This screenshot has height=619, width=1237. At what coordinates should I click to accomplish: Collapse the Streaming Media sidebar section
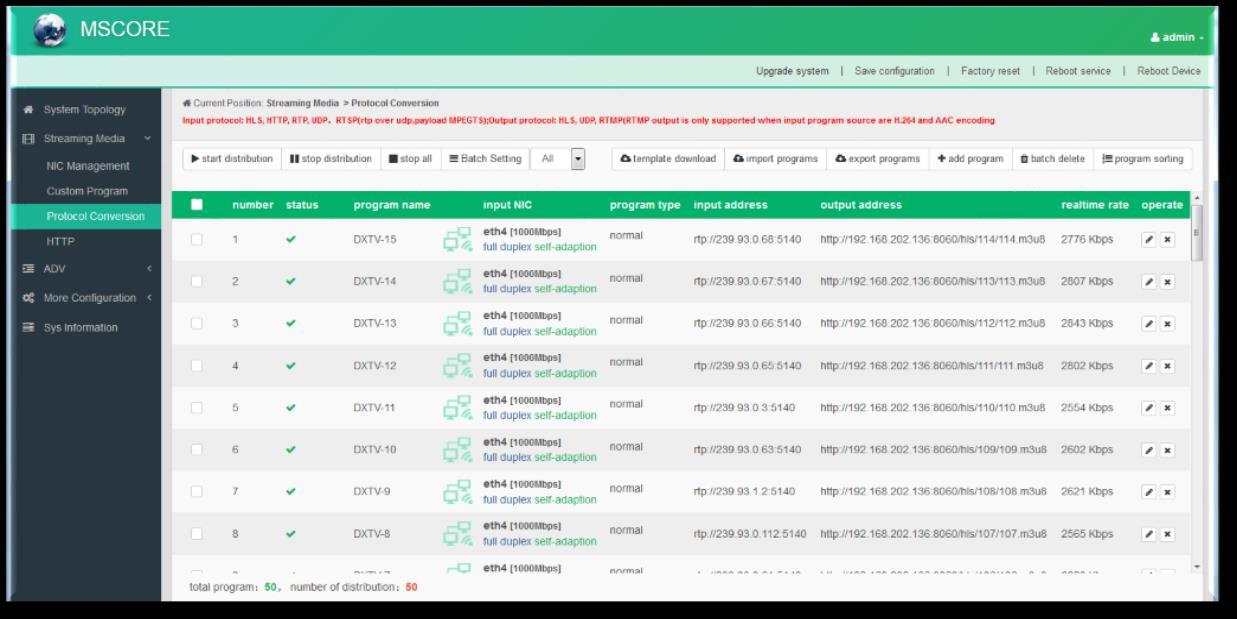point(86,139)
